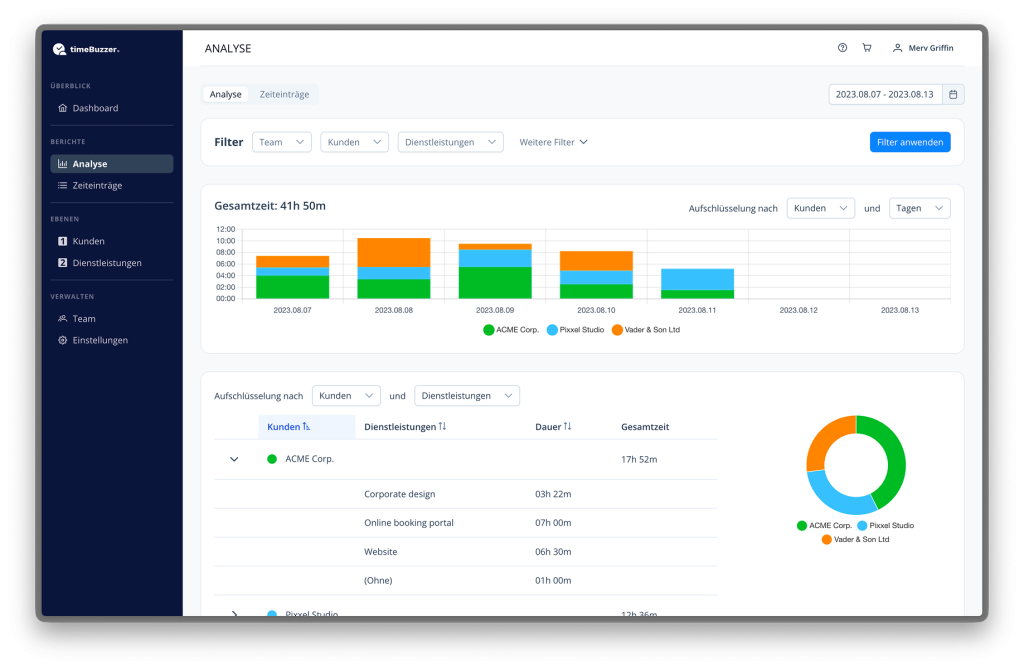Open the shopping cart icon
This screenshot has height=669, width=1024.
pos(867,48)
